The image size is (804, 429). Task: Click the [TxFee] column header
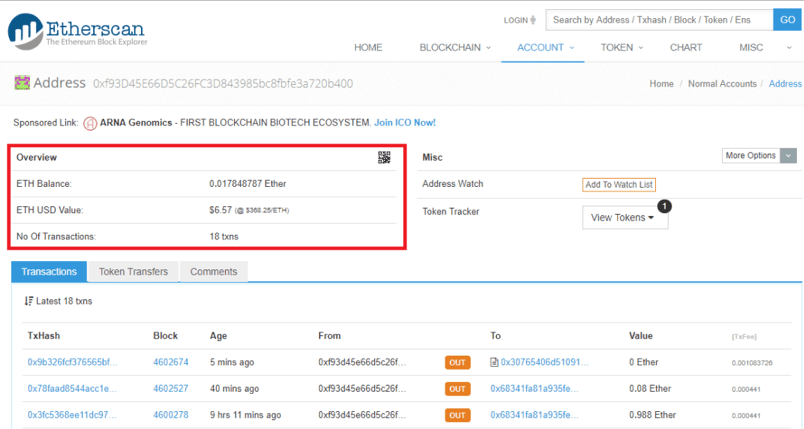(744, 337)
